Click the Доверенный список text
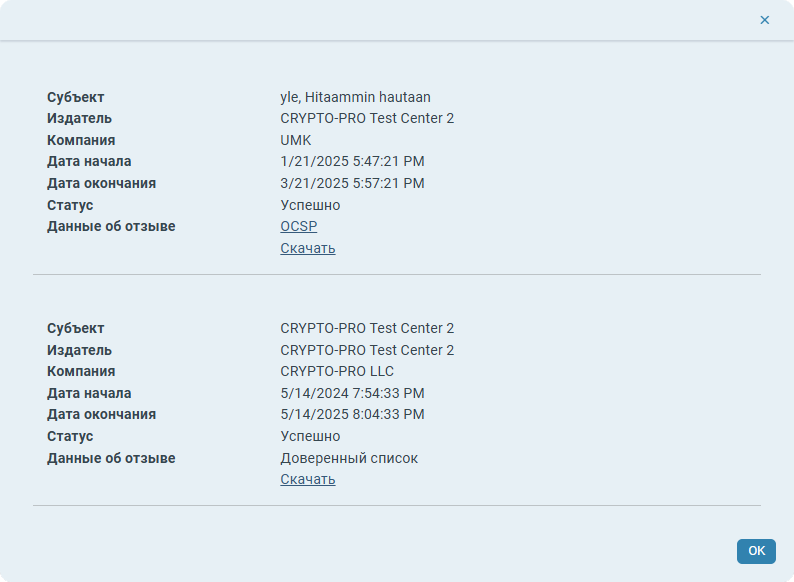Screen dimensions: 794x582 349,458
